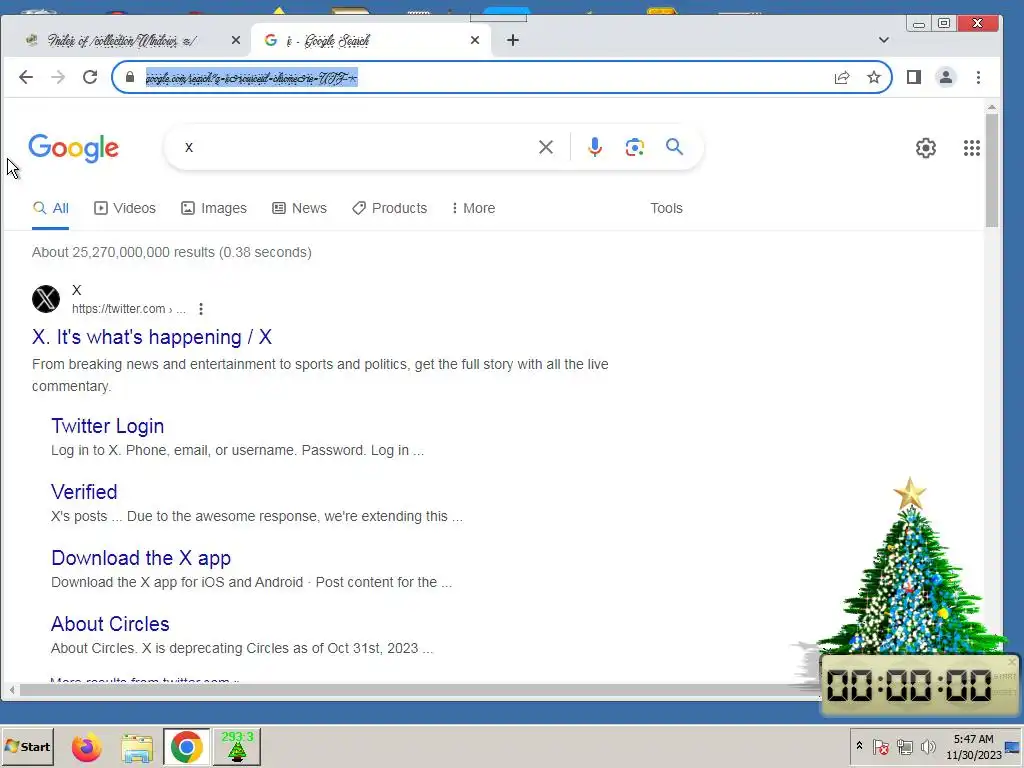Viewport: 1024px width, 768px height.
Task: Submit search with magnifier icon
Action: [x=675, y=147]
